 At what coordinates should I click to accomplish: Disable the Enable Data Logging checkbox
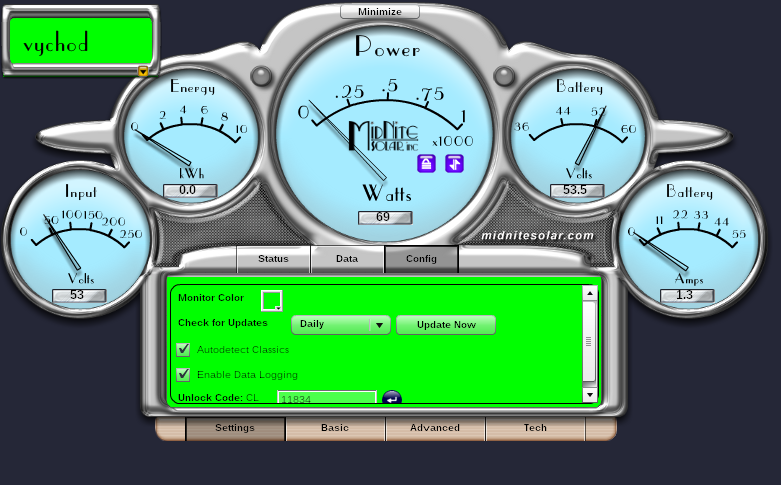pos(183,374)
